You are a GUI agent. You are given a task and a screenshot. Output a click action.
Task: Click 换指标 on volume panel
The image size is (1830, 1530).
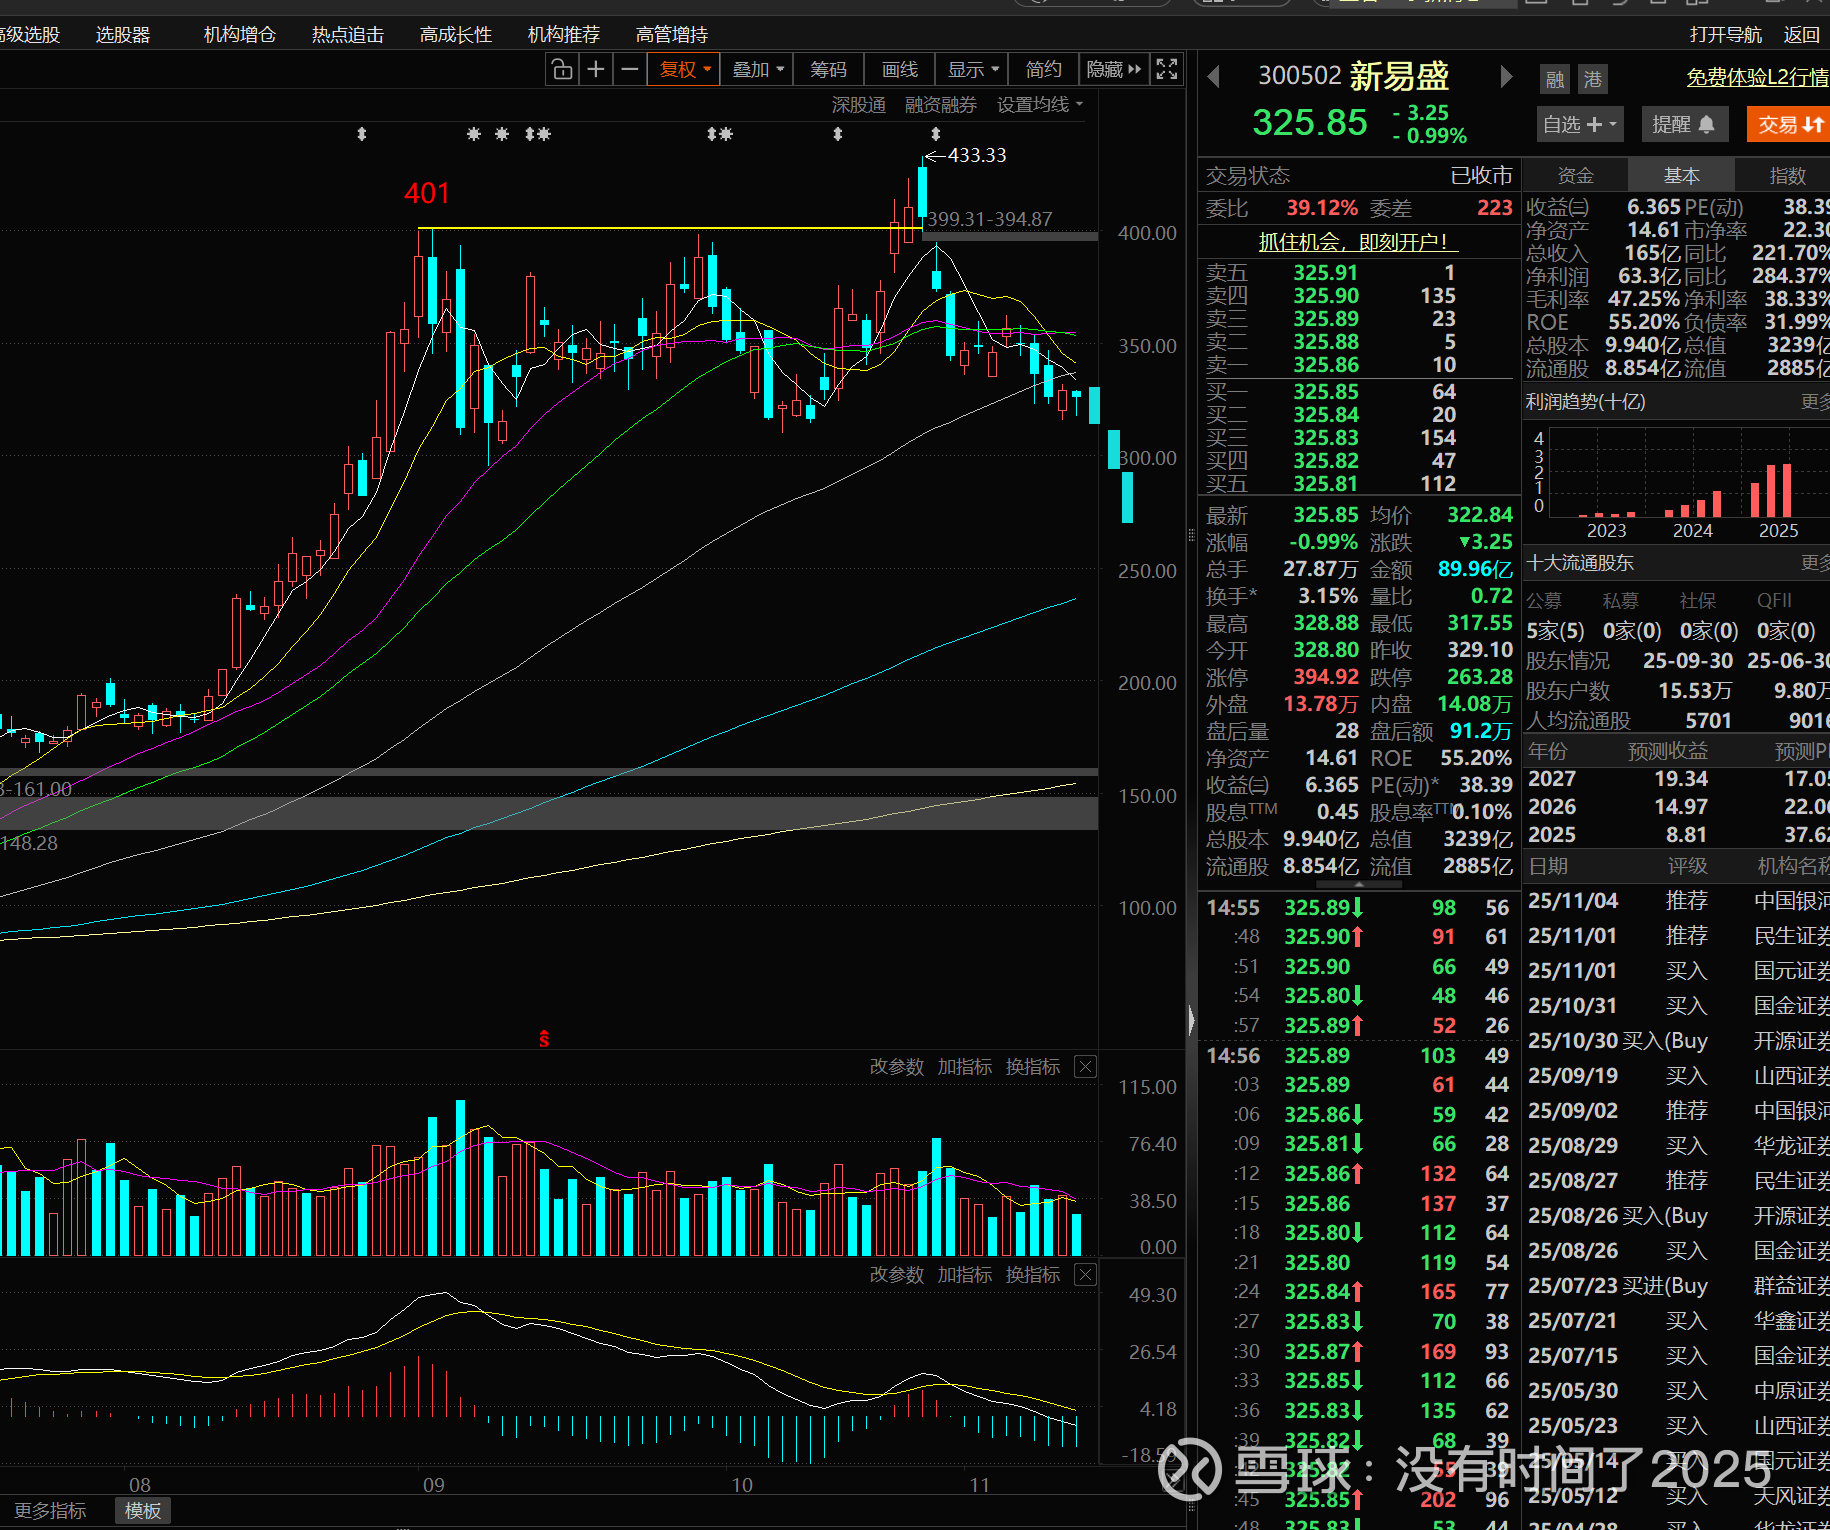1033,1066
